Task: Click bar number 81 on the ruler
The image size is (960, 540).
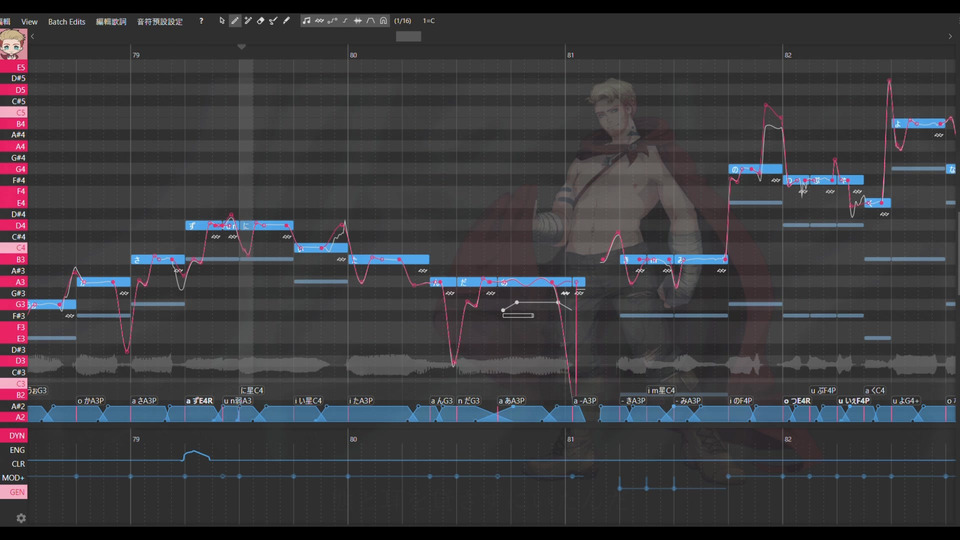Action: click(x=571, y=55)
